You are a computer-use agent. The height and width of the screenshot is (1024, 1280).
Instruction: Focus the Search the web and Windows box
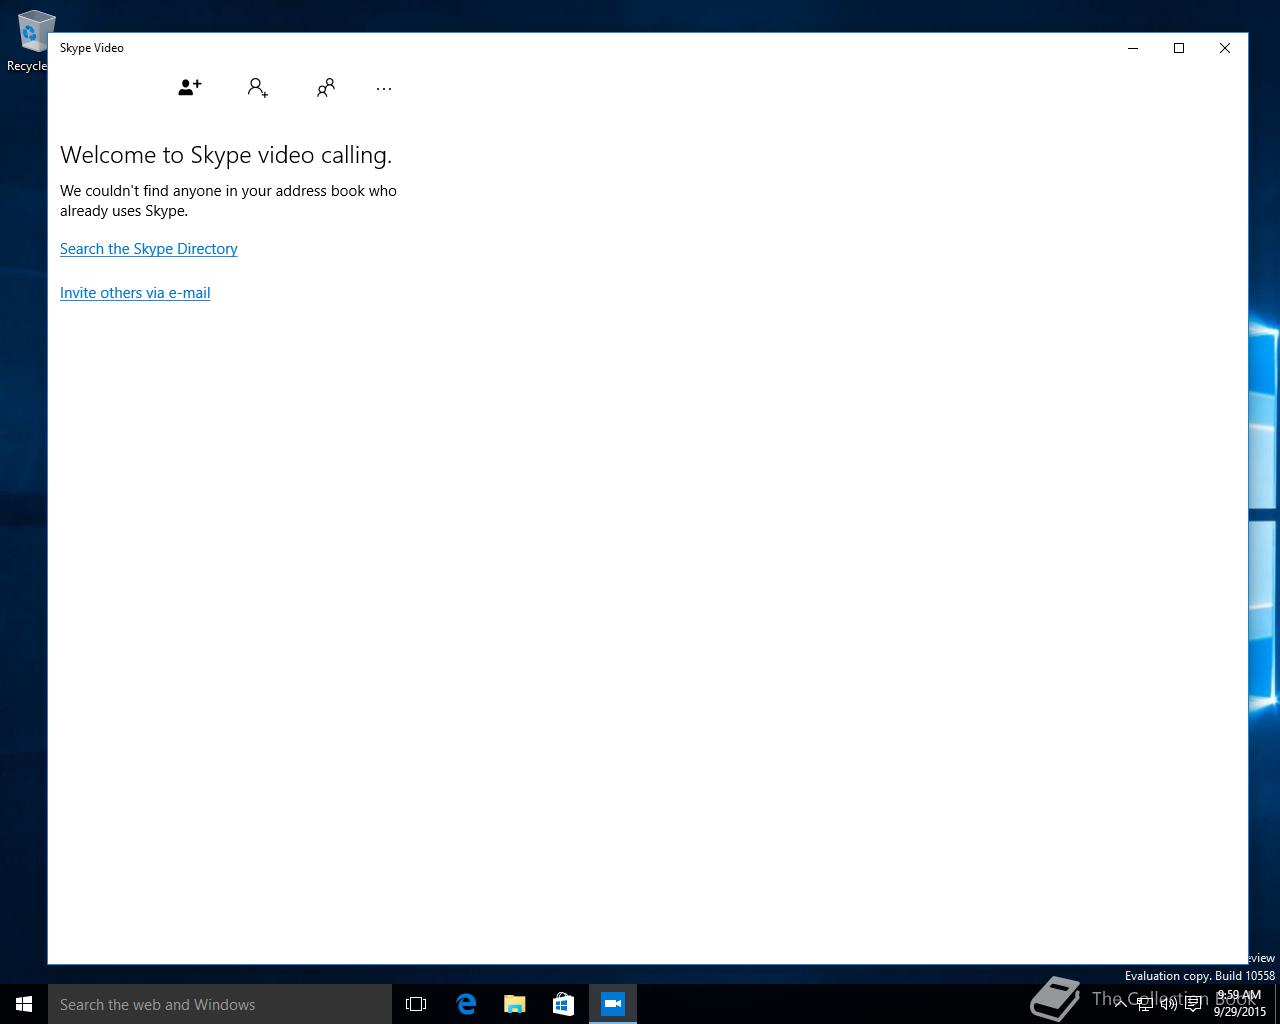click(x=220, y=1004)
